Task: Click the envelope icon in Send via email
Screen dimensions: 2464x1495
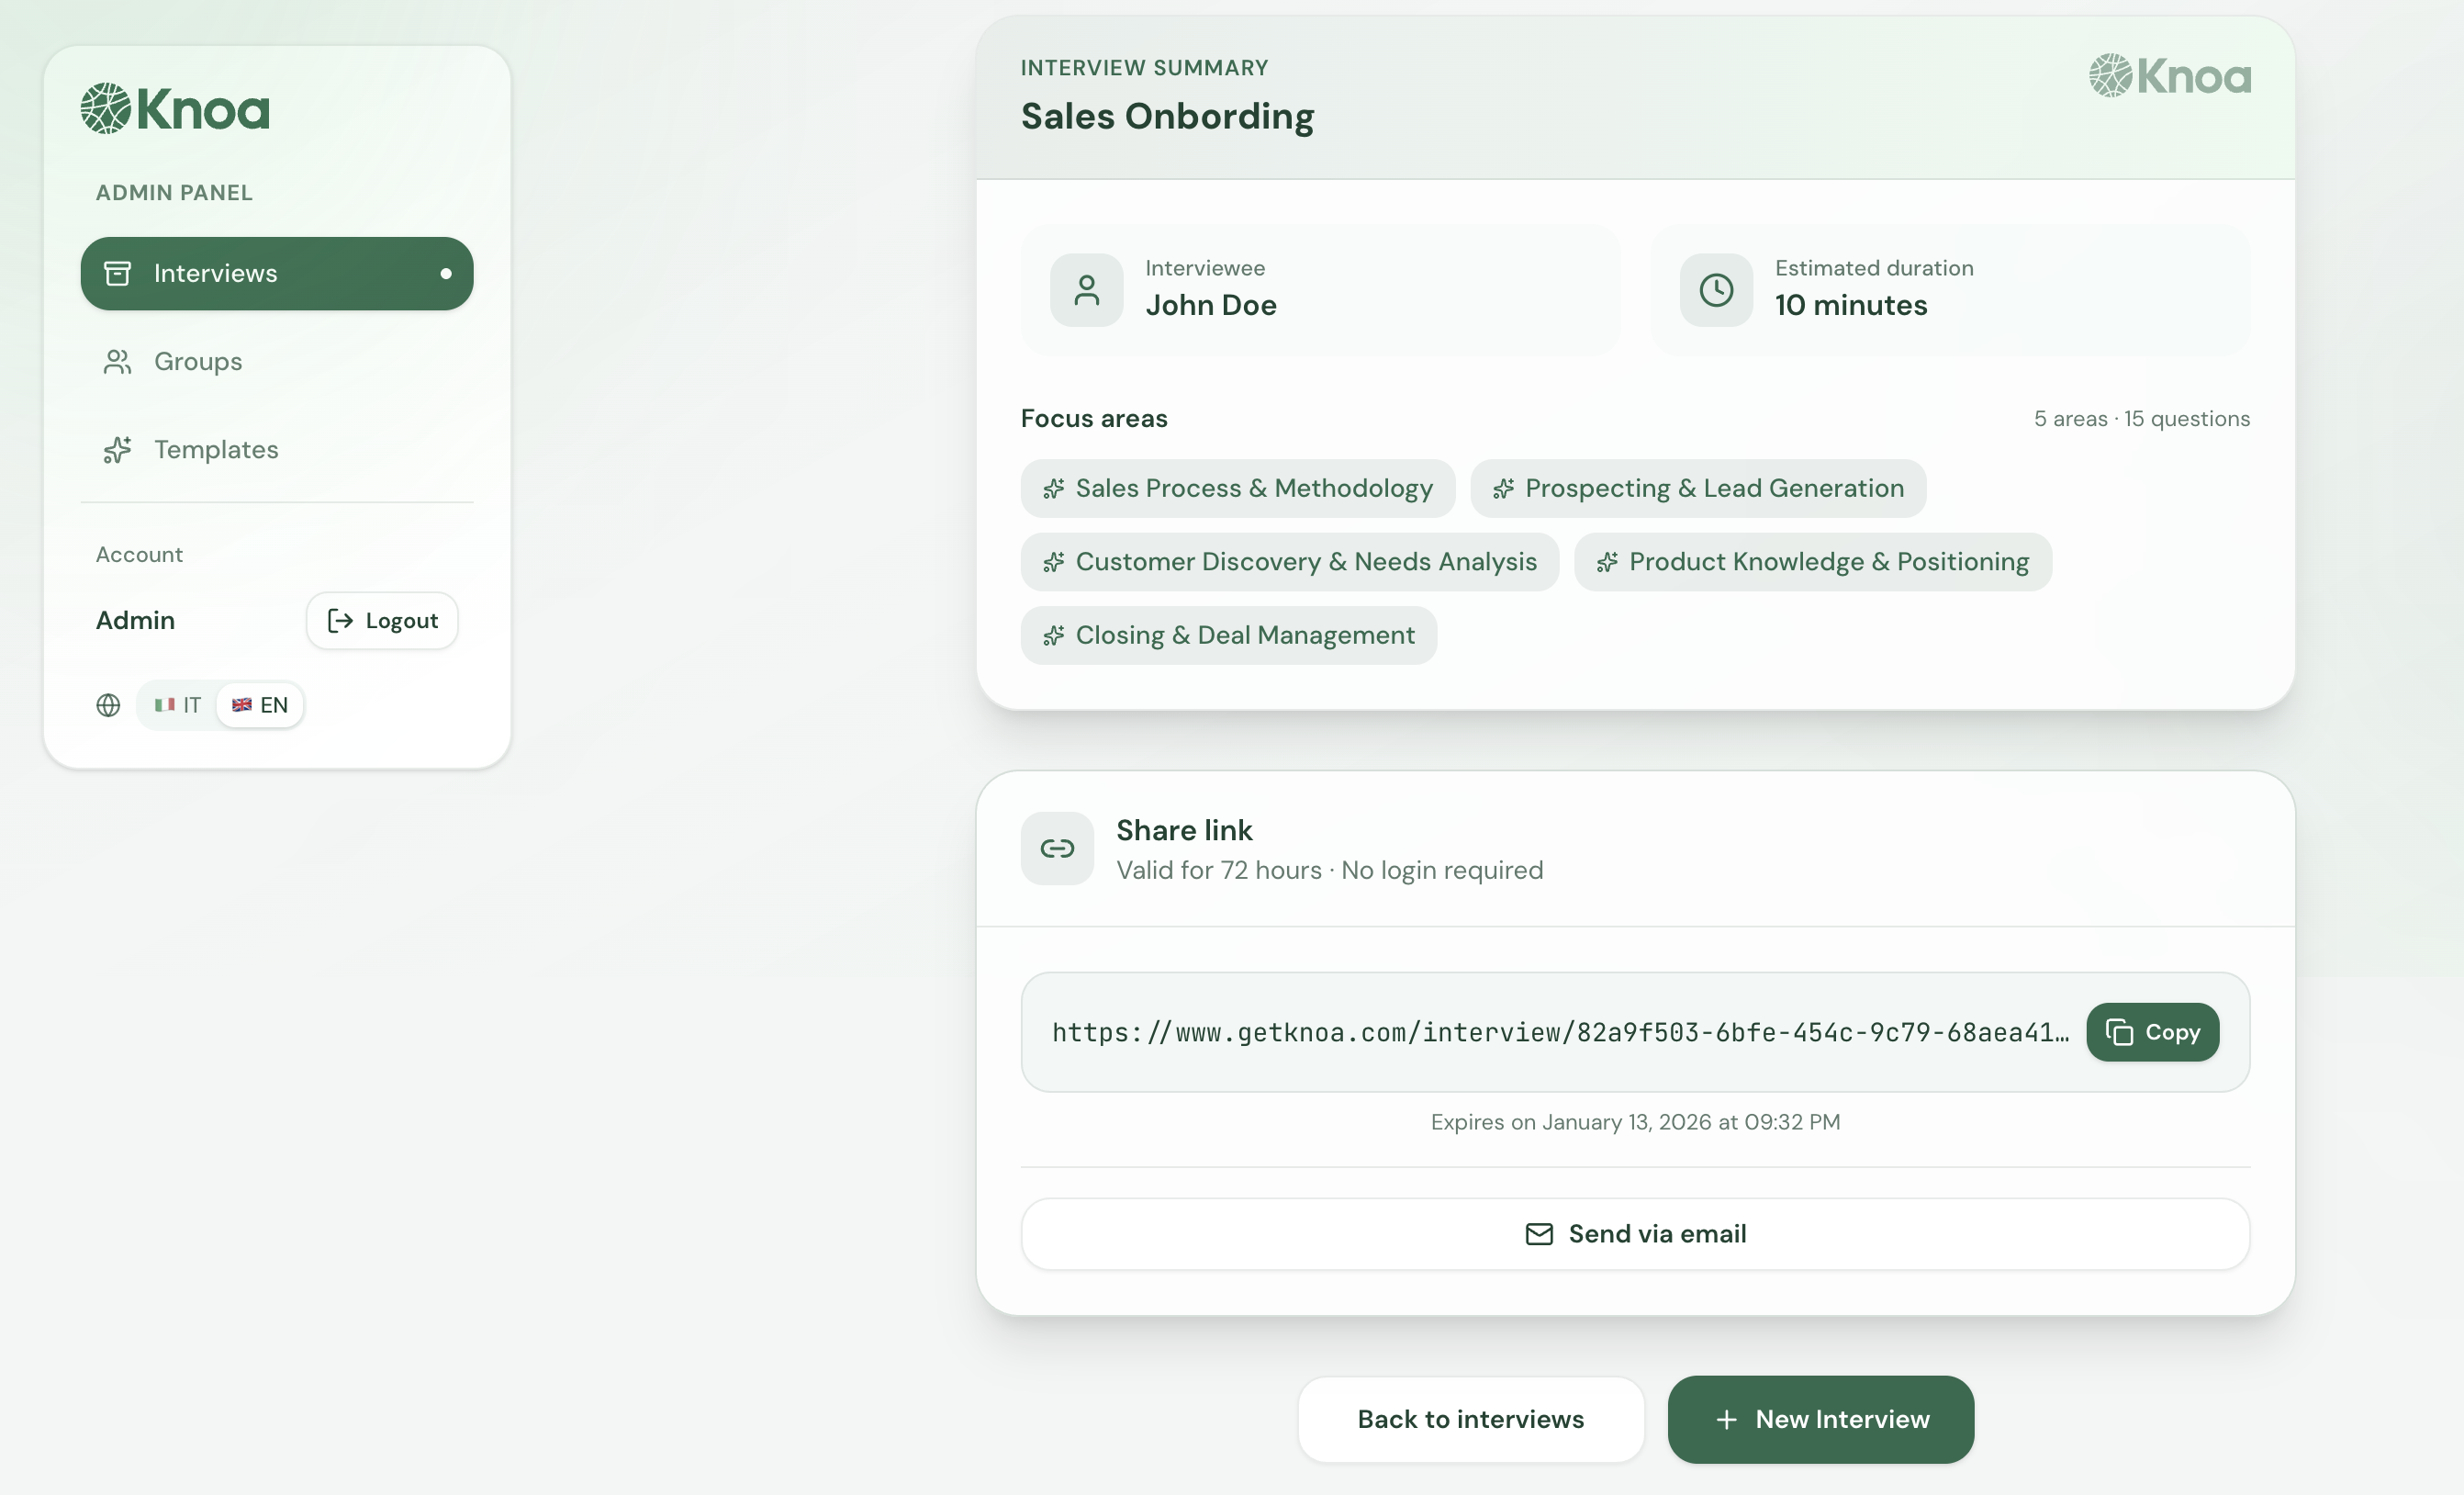Action: (x=1538, y=1234)
